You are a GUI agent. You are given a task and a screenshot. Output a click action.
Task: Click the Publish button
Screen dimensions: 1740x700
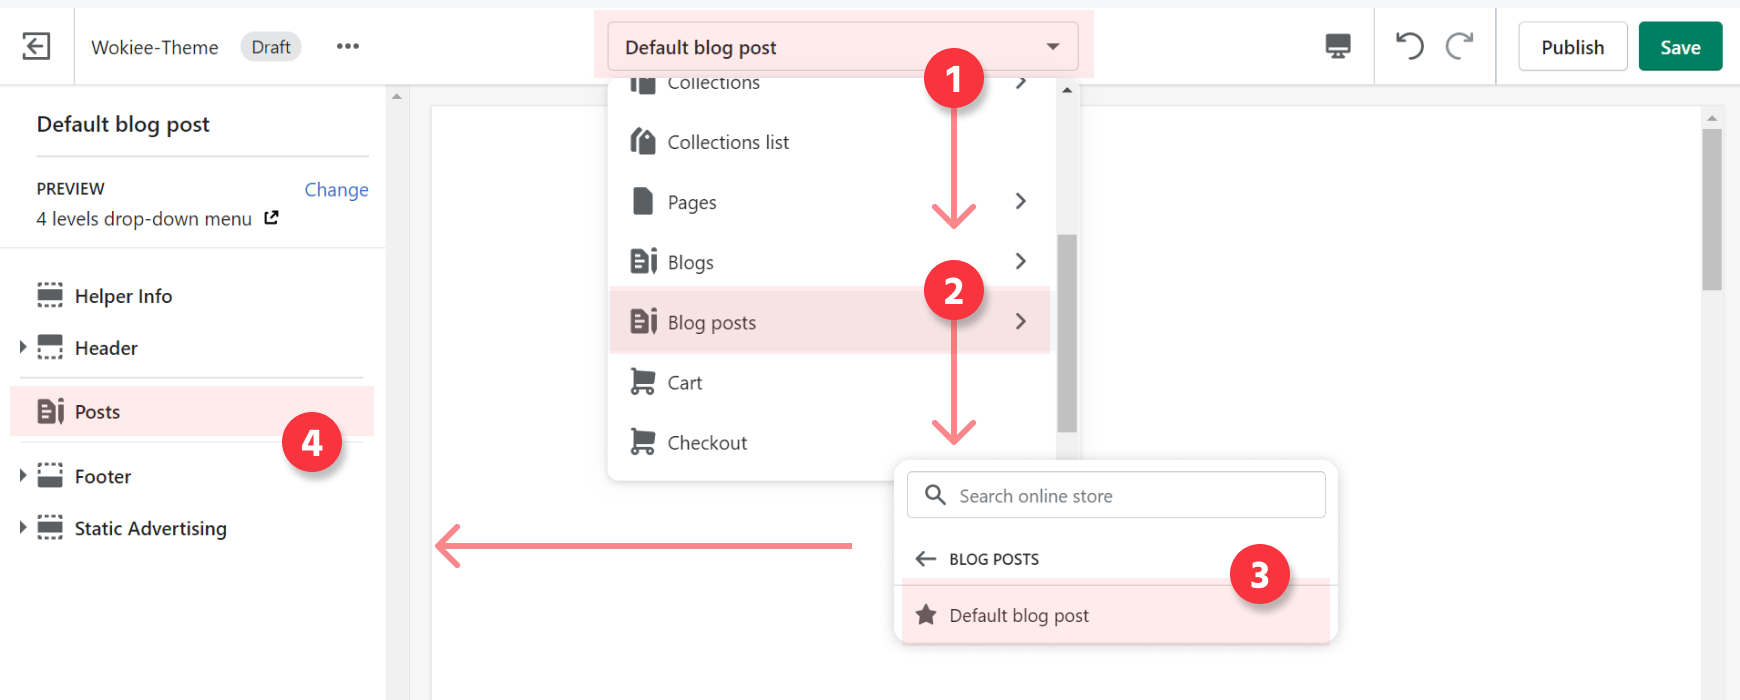pyautogui.click(x=1572, y=47)
